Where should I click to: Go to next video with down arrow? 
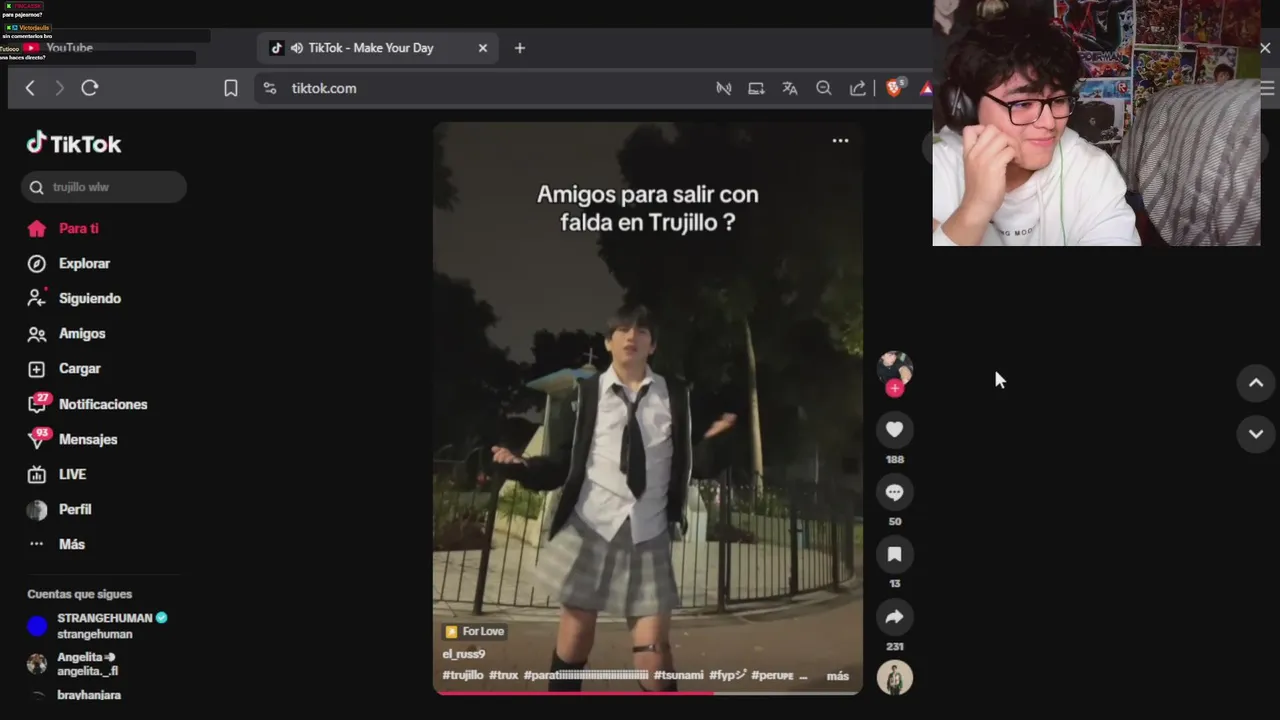pyautogui.click(x=1256, y=434)
